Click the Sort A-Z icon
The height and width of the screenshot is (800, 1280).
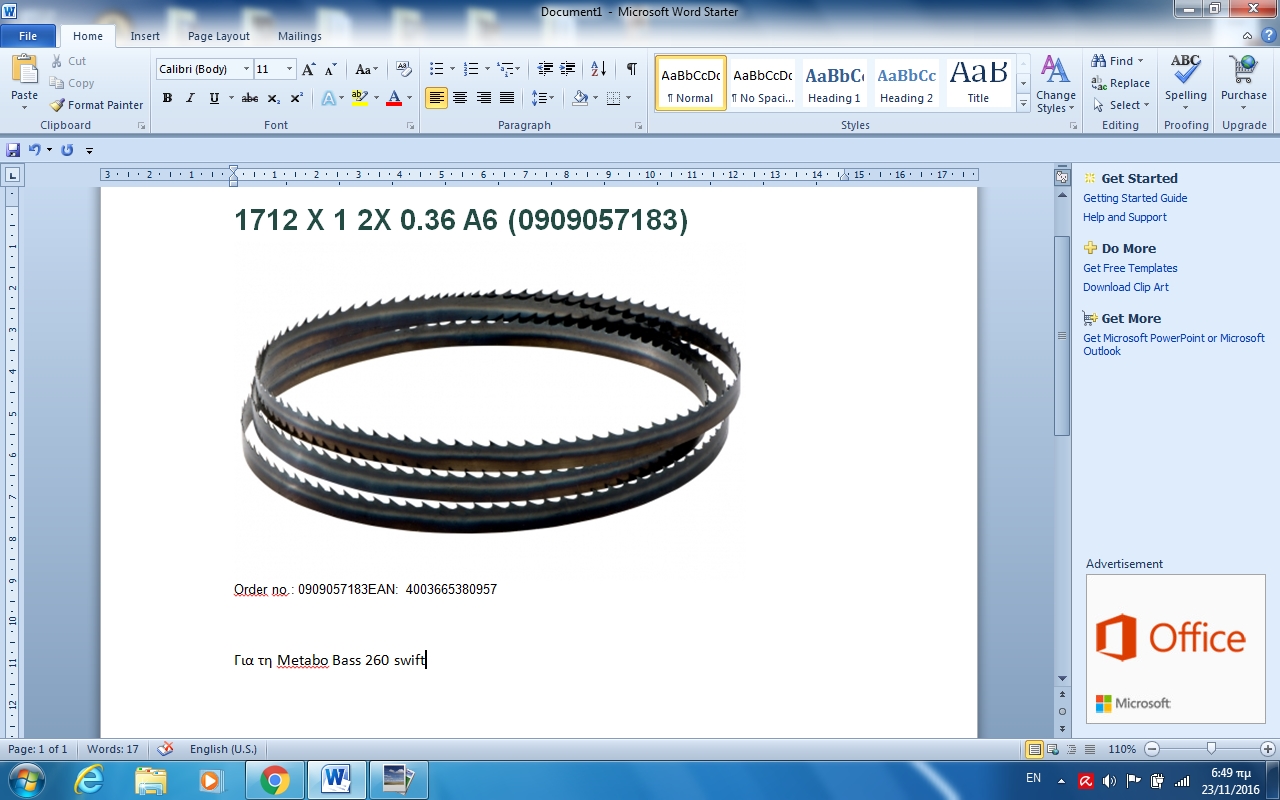coord(598,69)
